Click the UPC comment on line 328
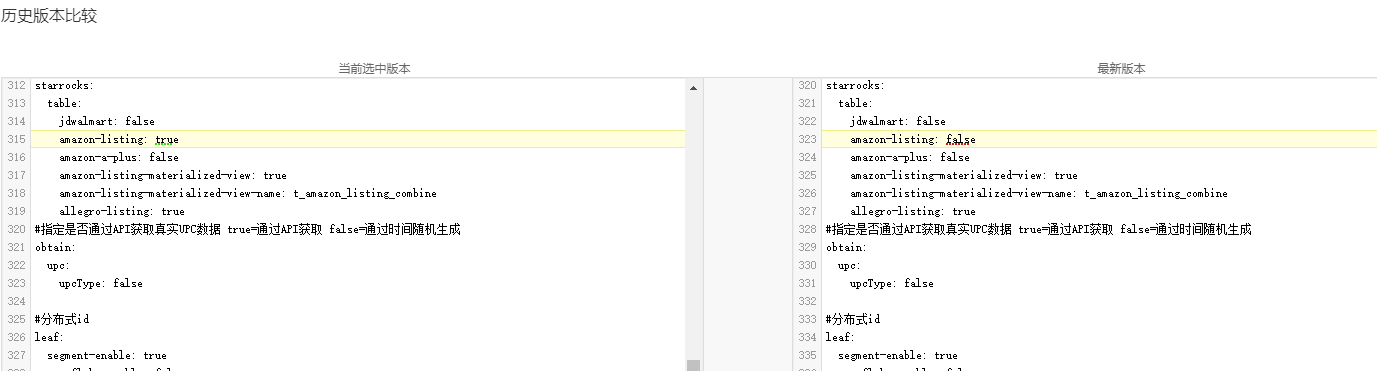Viewport: 1377px width, 371px height. (1038, 229)
